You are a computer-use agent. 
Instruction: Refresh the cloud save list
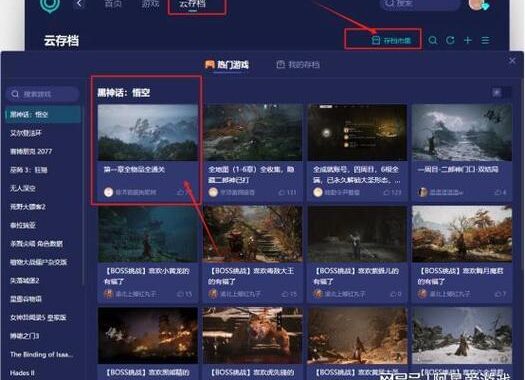(451, 41)
